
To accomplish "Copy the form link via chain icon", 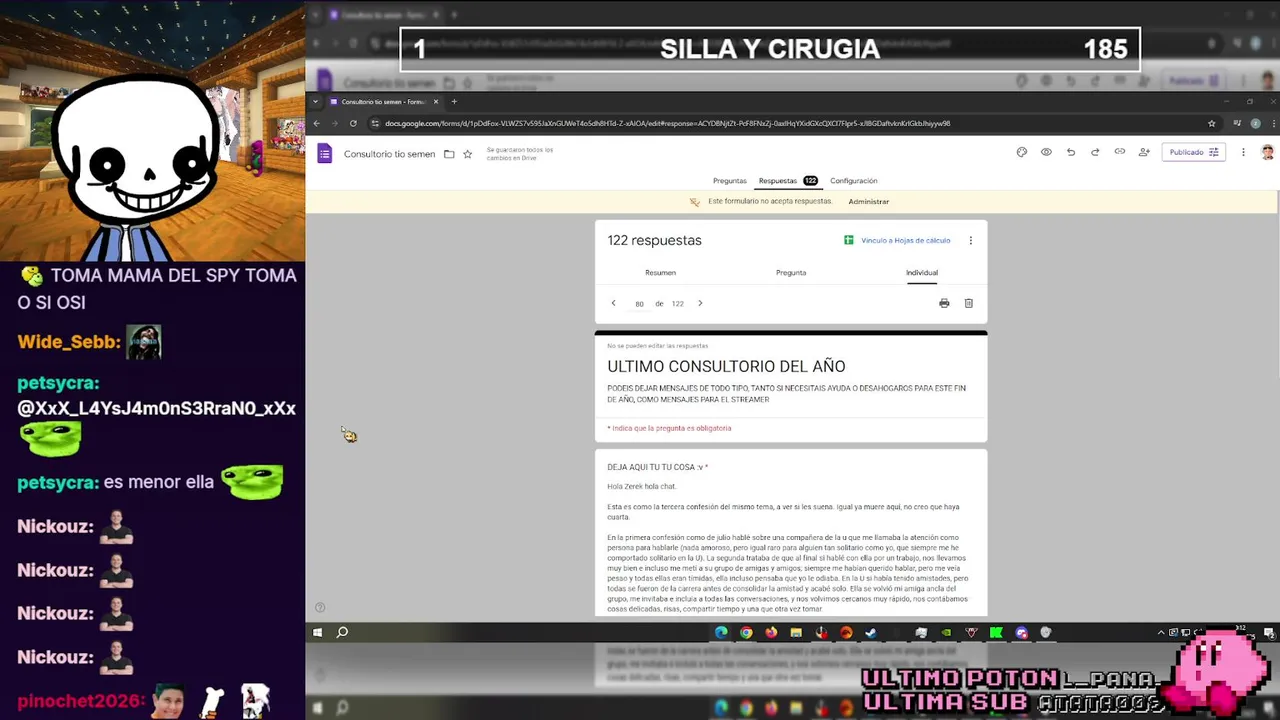I will [x=1119, y=152].
